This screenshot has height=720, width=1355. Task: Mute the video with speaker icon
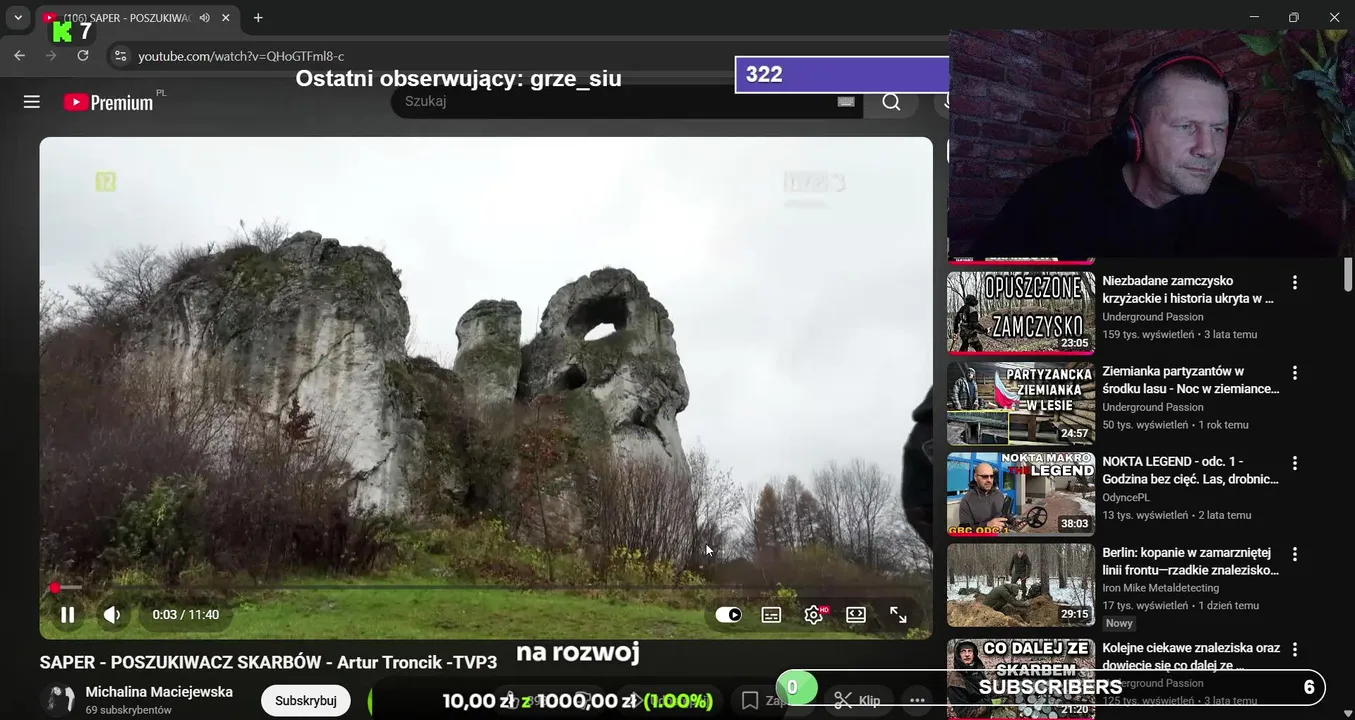[112, 615]
